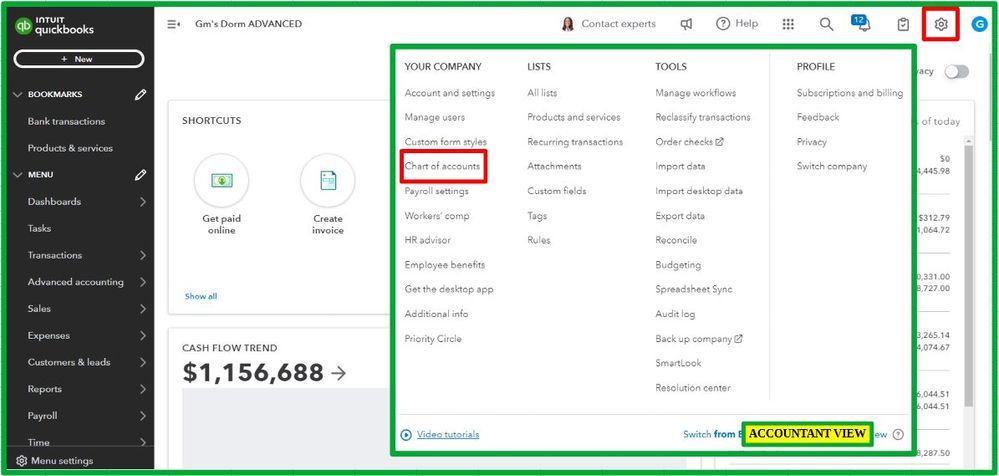Image resolution: width=999 pixels, height=476 pixels.
Task: Open Rules list
Action: point(539,240)
